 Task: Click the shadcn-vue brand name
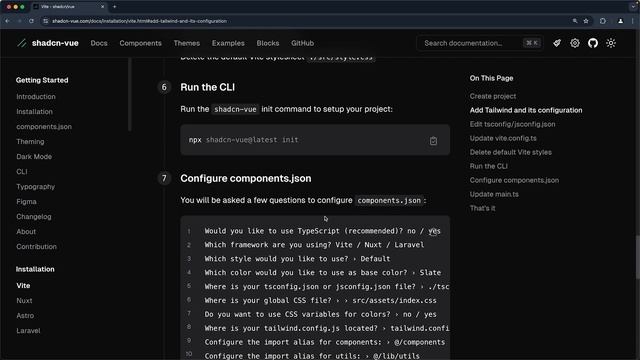[x=55, y=43]
